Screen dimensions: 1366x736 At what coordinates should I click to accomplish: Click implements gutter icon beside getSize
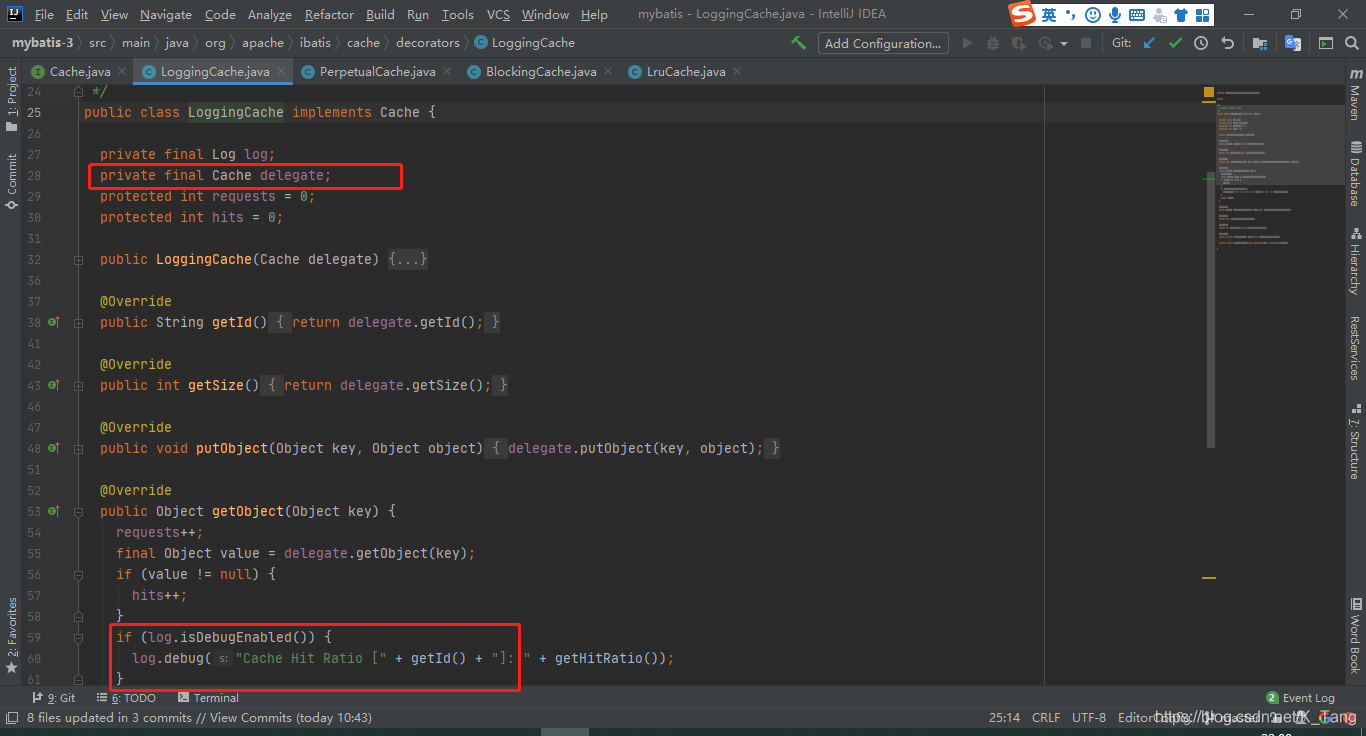[53, 385]
